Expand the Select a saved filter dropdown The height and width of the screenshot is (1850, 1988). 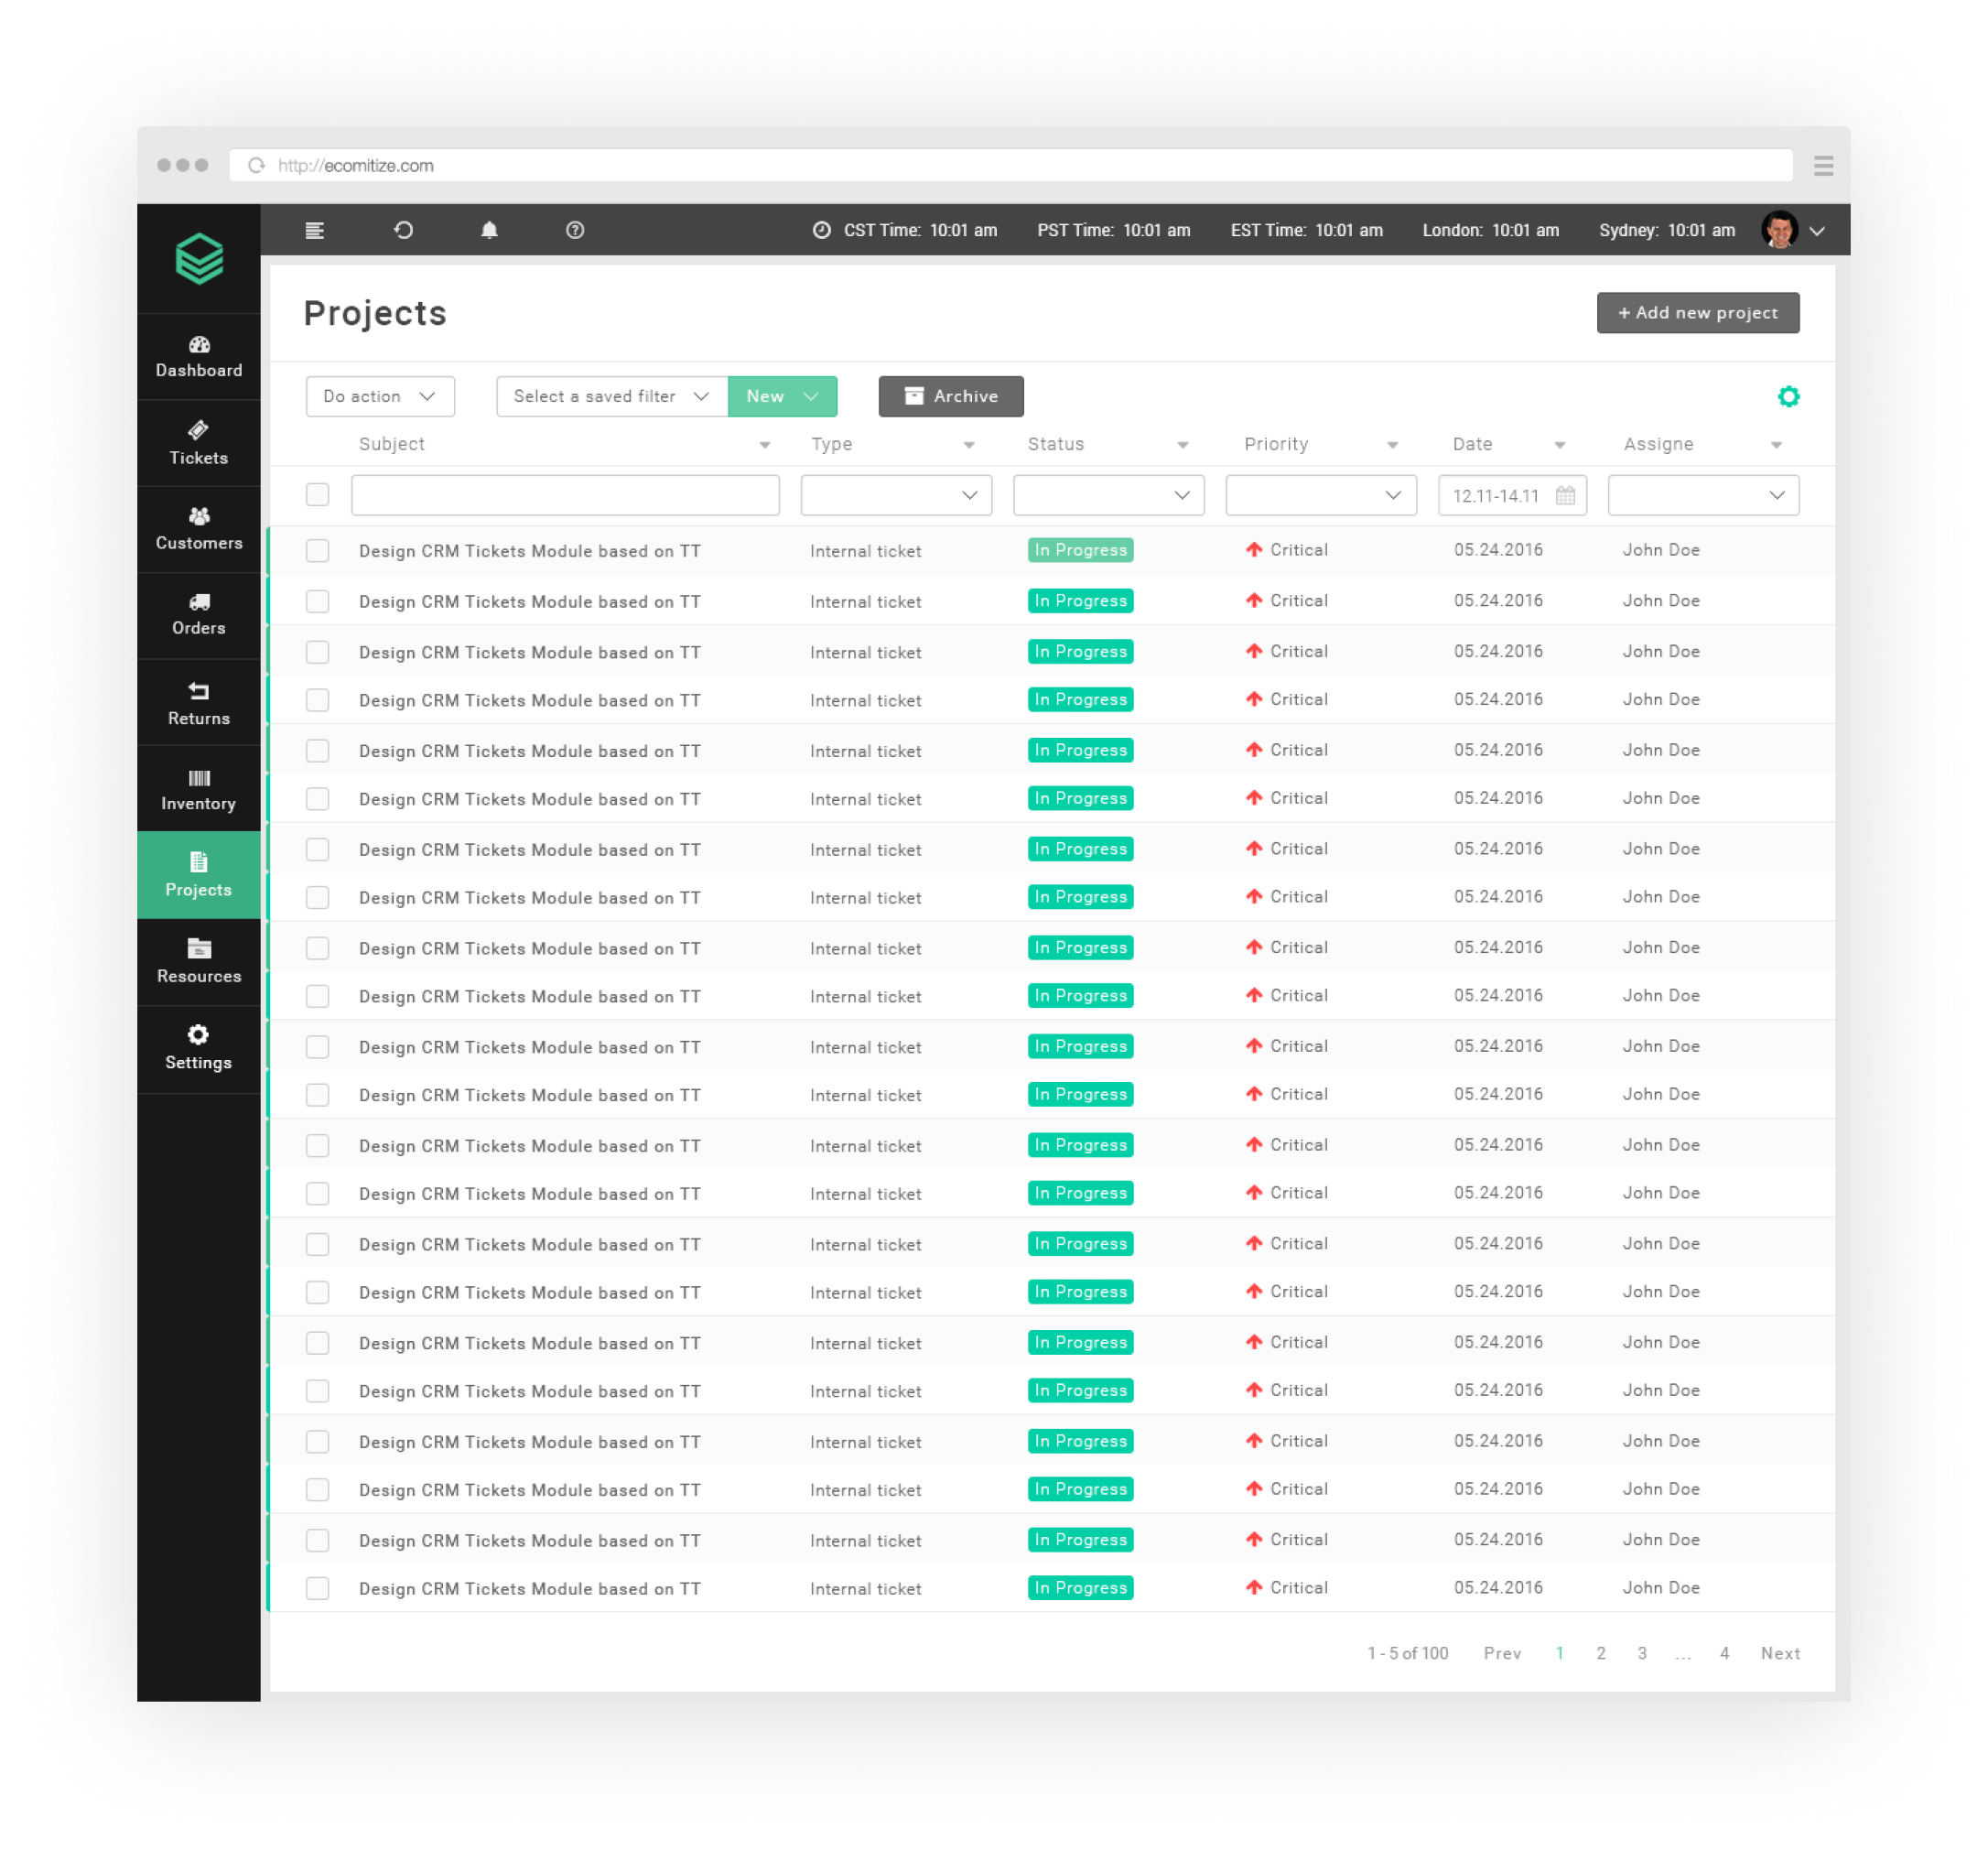(x=611, y=396)
